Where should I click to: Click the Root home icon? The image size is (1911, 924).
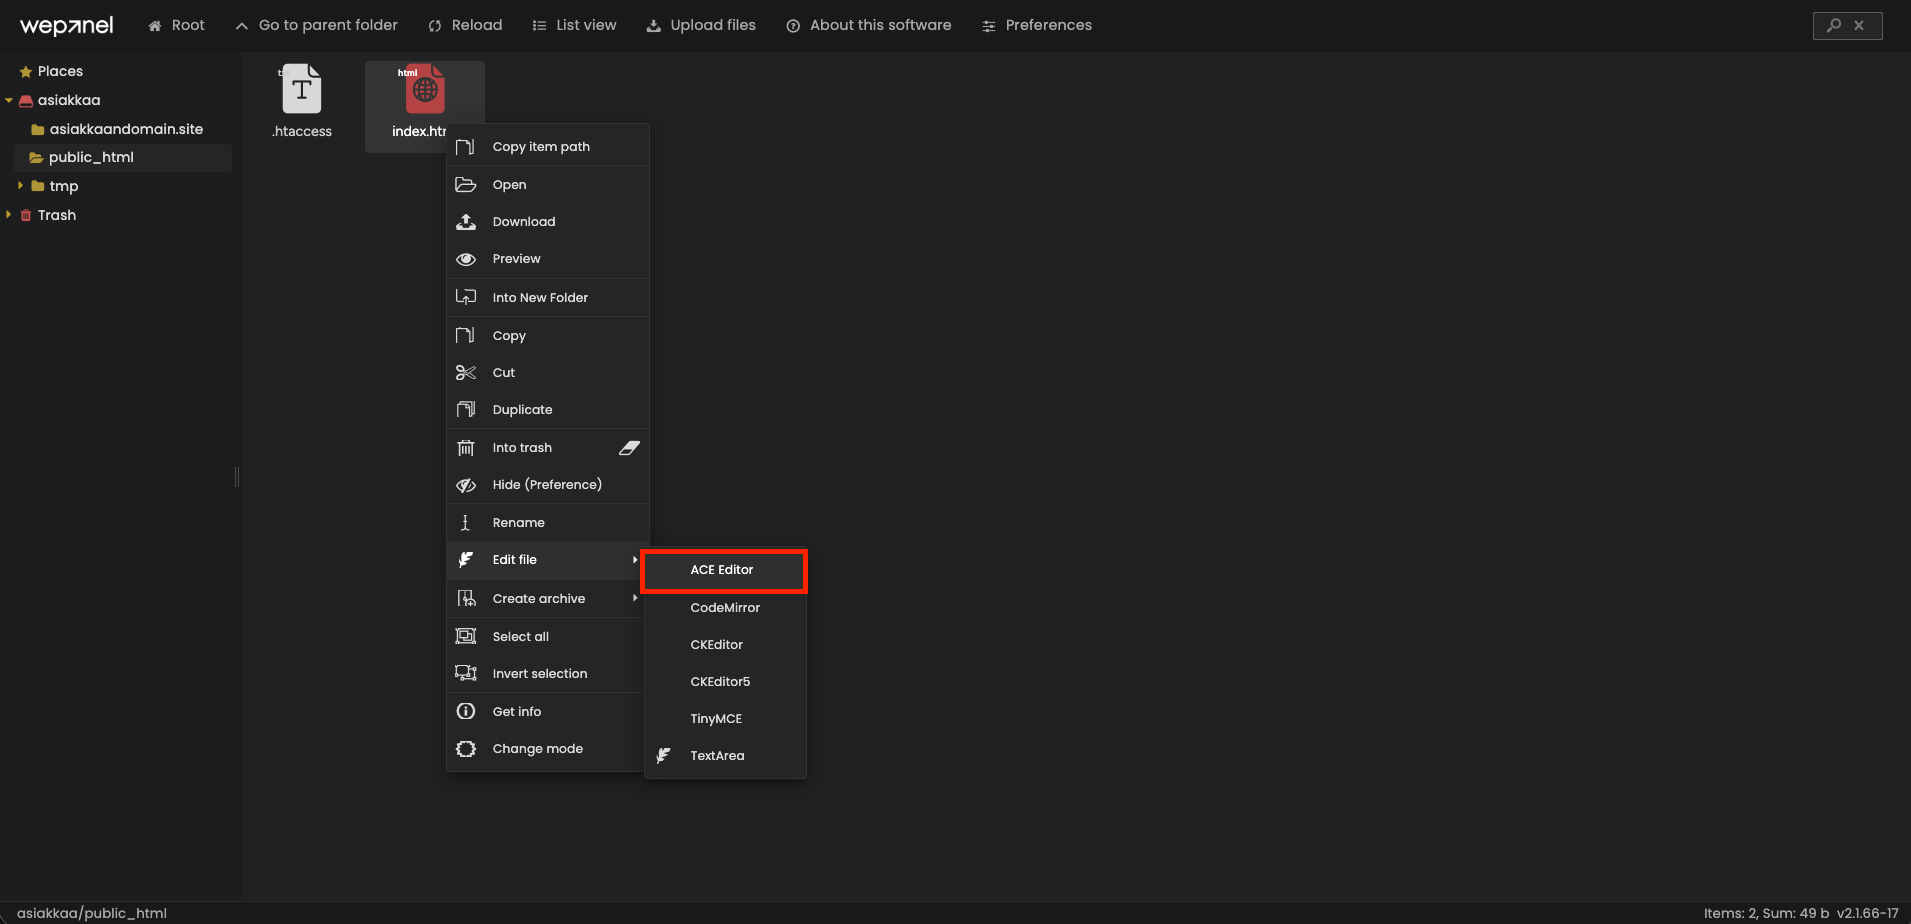click(x=155, y=26)
